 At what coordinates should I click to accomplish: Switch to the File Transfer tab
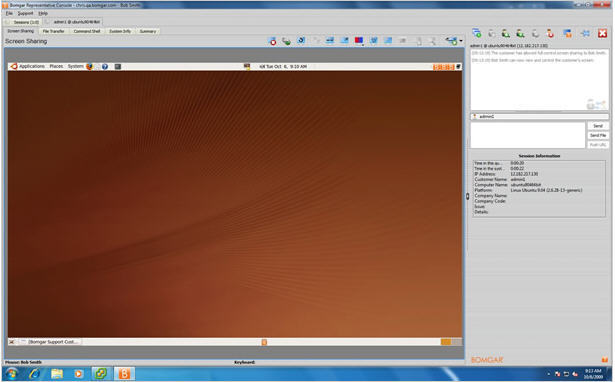click(53, 31)
